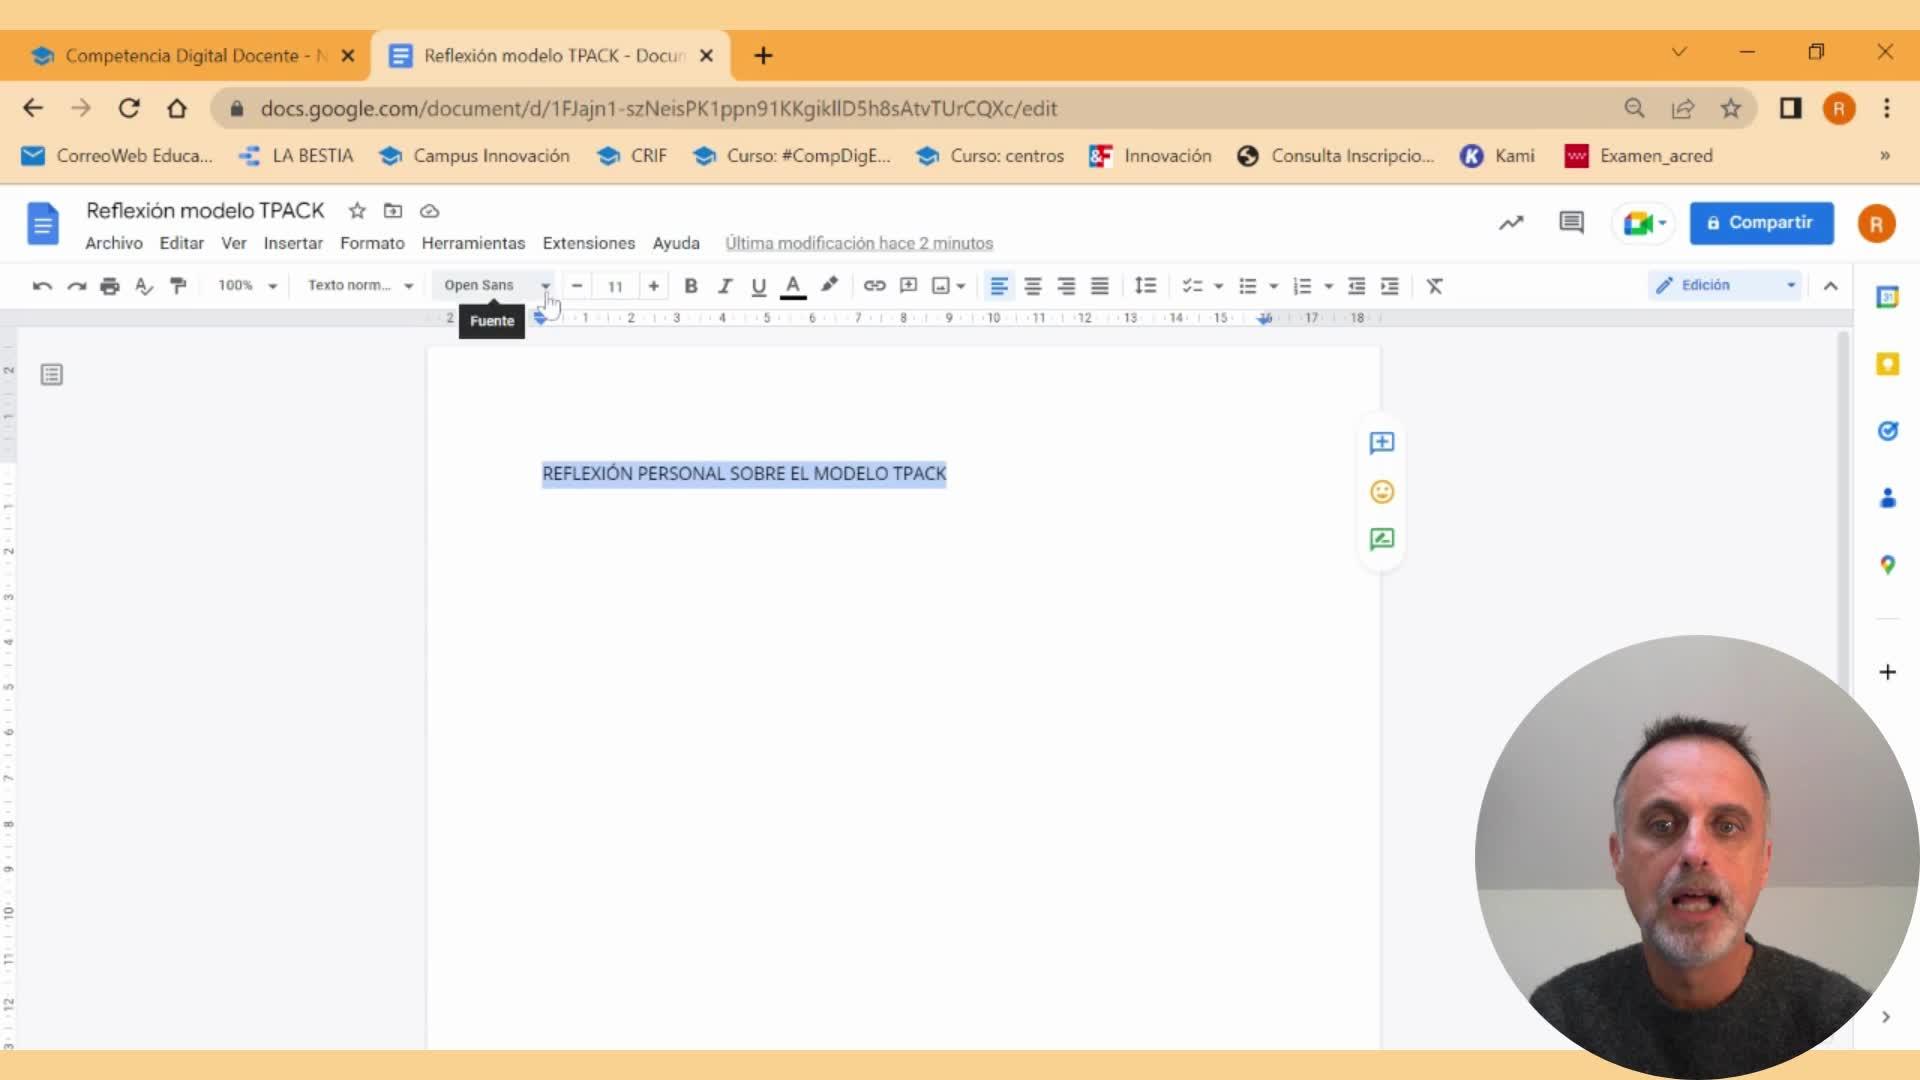Toggle bold formatting

(690, 286)
